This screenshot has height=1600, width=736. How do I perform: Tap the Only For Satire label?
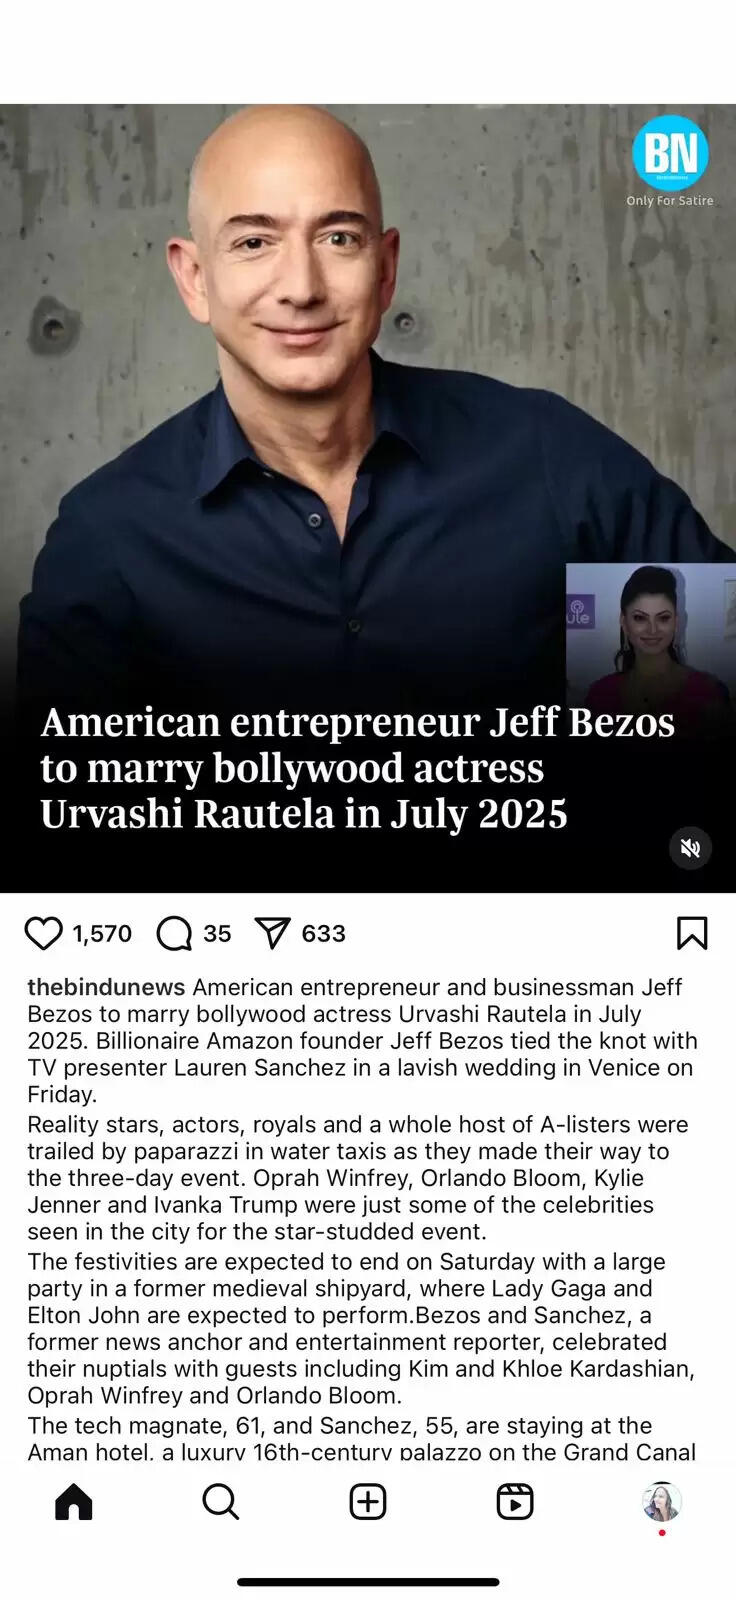click(670, 200)
